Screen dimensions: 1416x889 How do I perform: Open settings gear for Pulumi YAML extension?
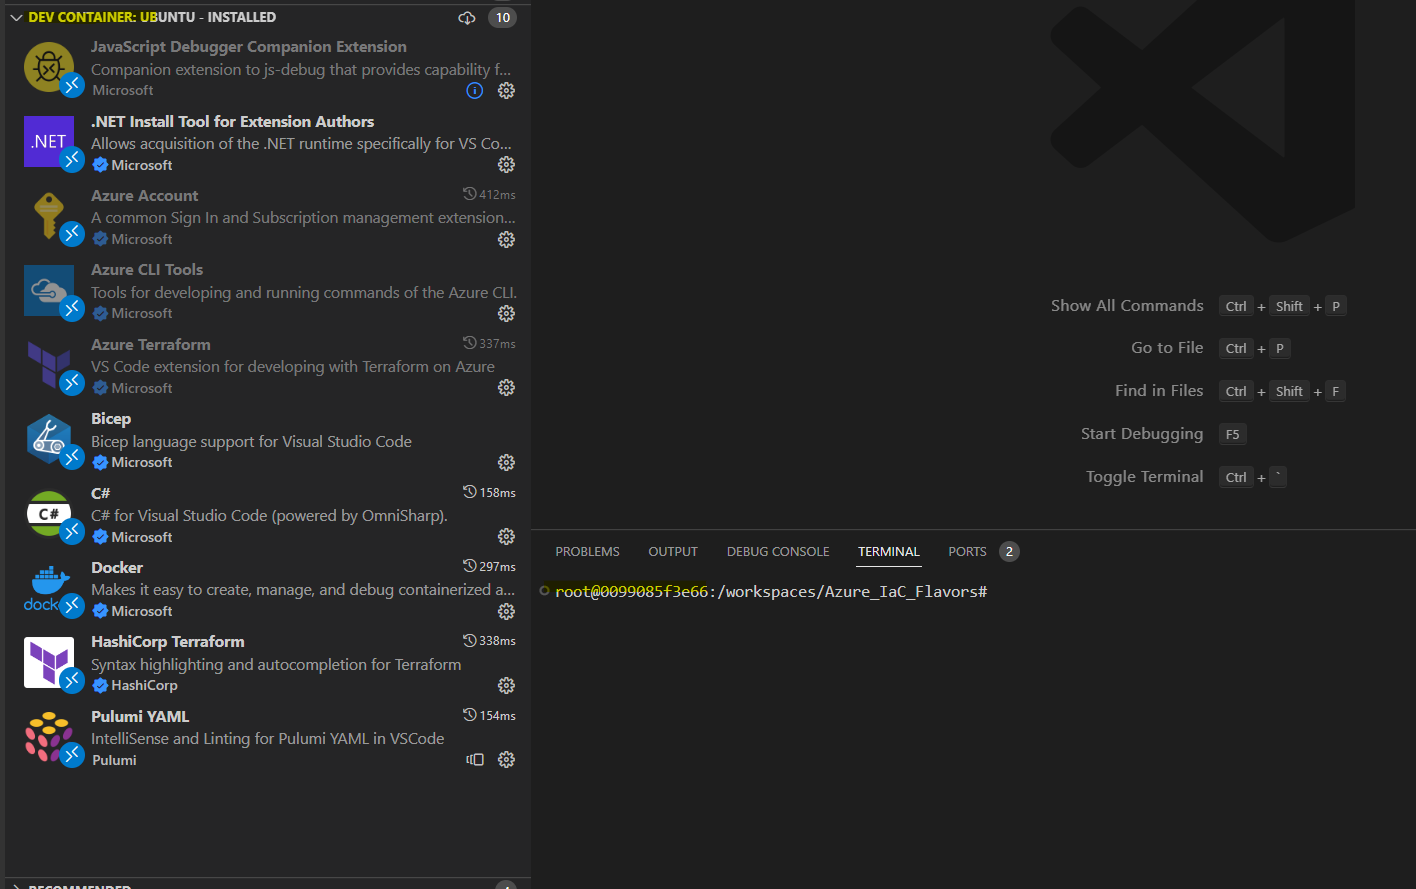506,759
